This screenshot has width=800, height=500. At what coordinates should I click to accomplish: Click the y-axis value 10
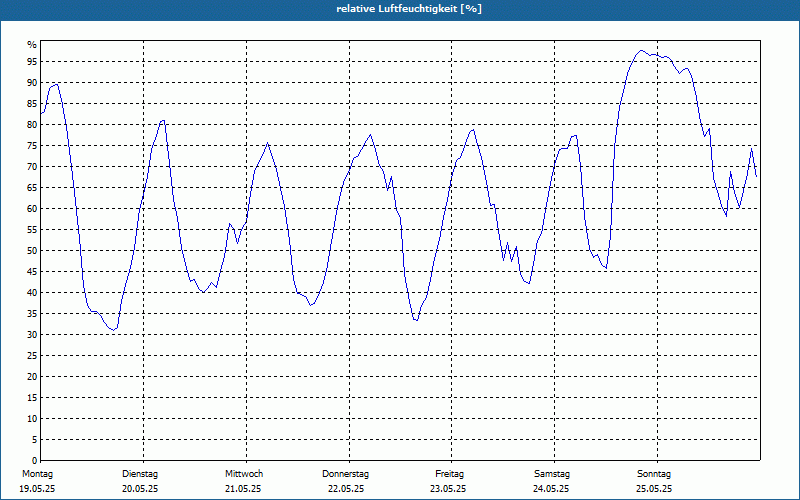coord(32,419)
